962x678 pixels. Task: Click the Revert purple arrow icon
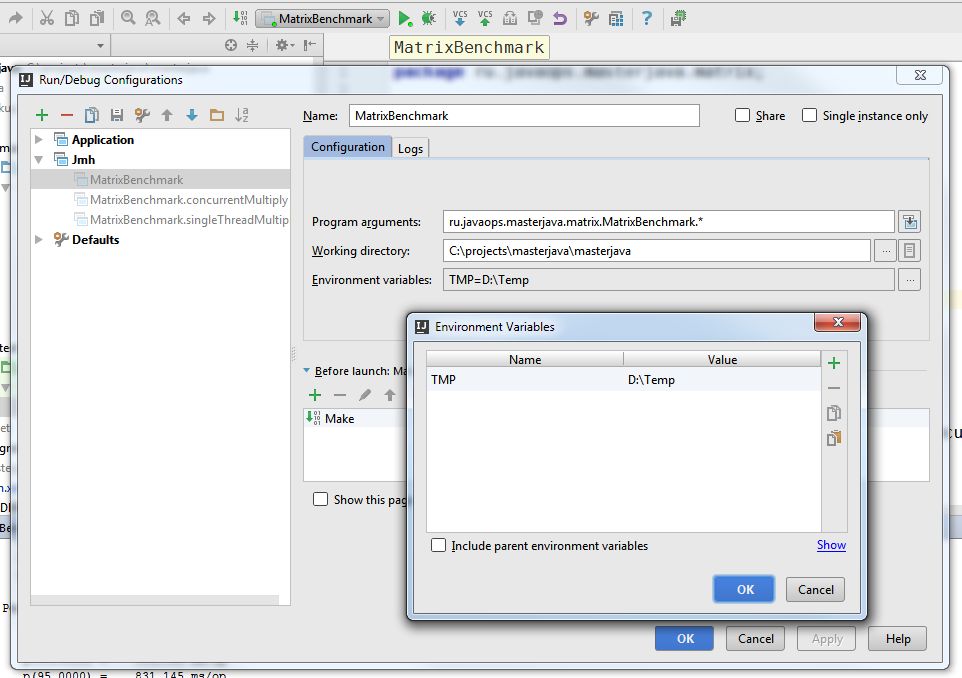(560, 18)
